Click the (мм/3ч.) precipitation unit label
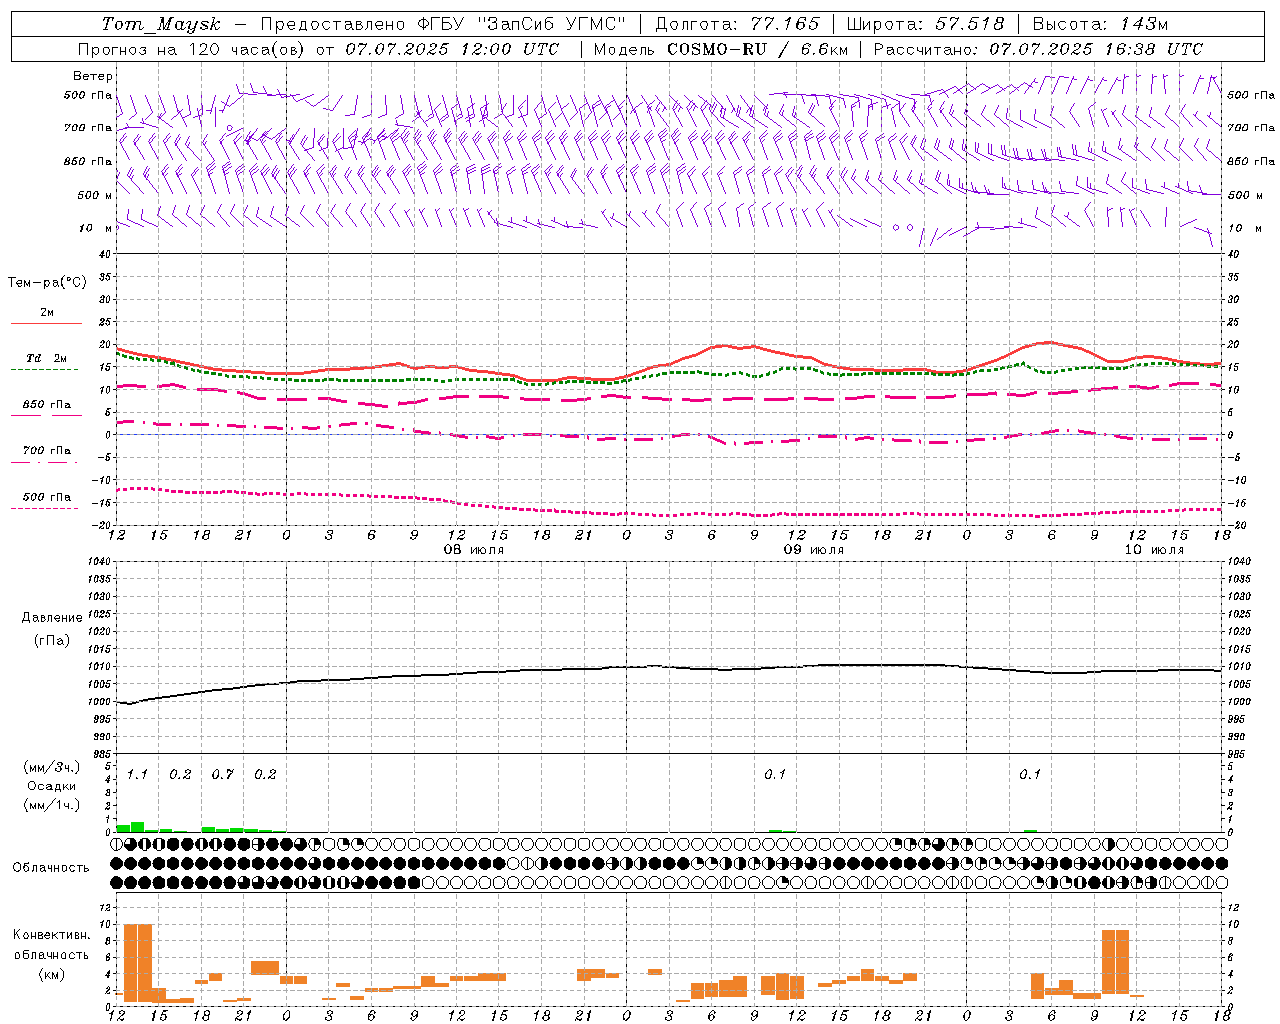This screenshot has width=1280, height=1024. click(52, 767)
